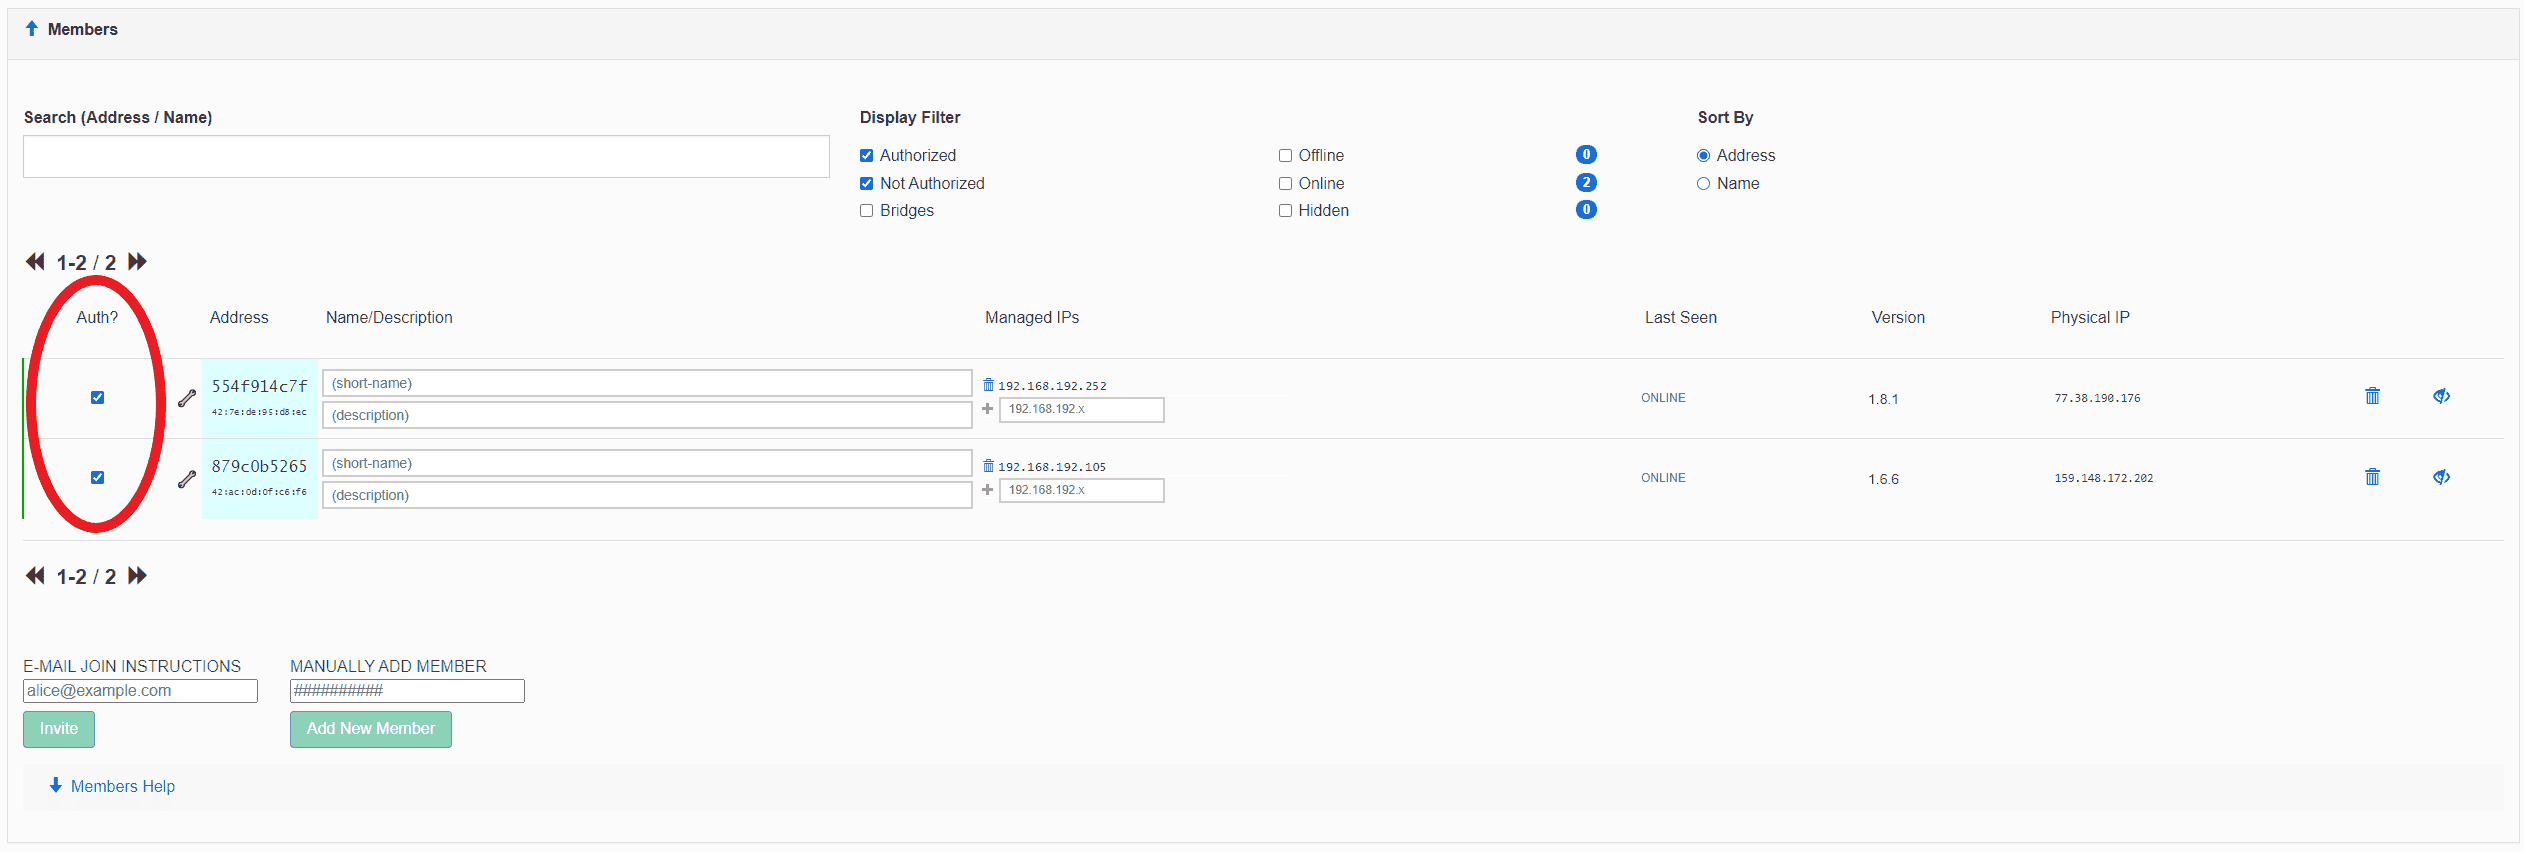Sort members by Name
This screenshot has width=2524, height=852.
1703,184
